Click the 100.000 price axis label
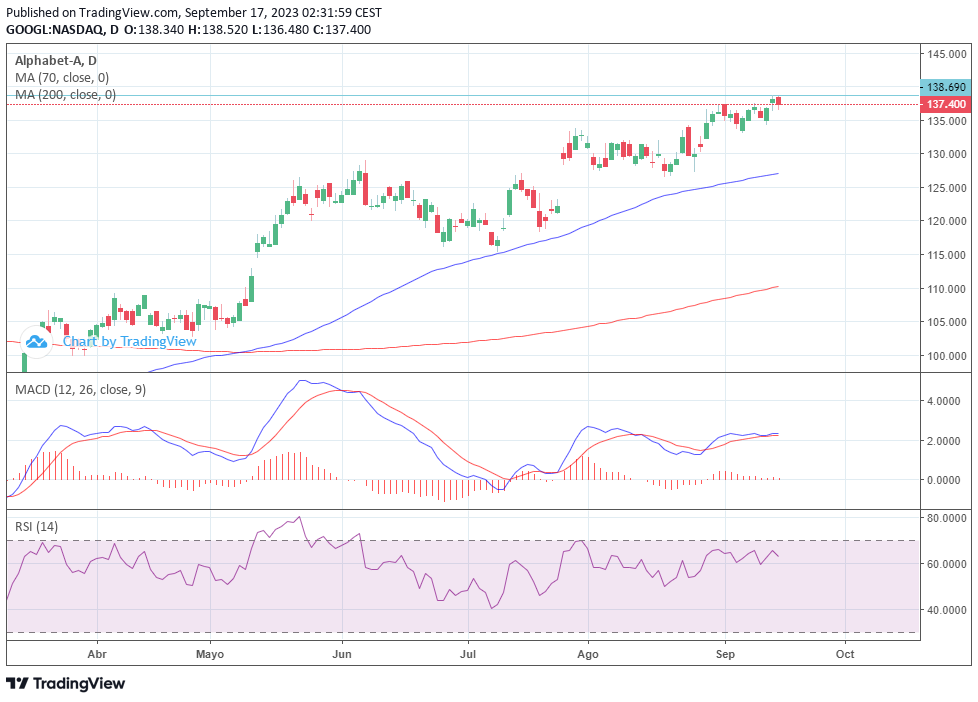 (946, 356)
